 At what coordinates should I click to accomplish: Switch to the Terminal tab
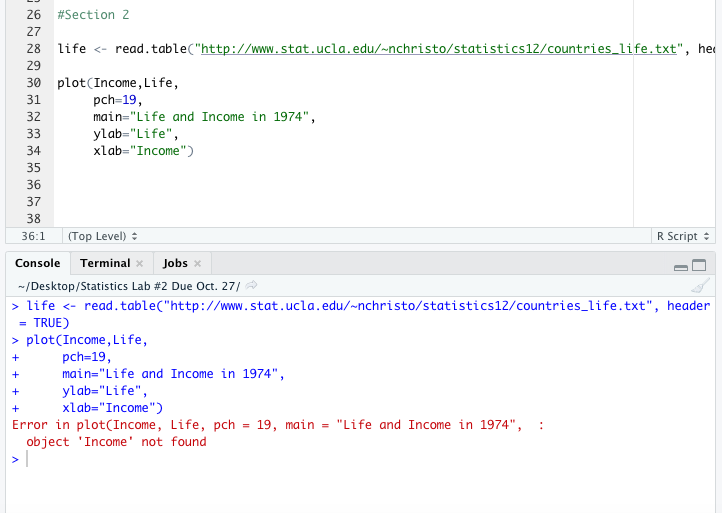(105, 263)
